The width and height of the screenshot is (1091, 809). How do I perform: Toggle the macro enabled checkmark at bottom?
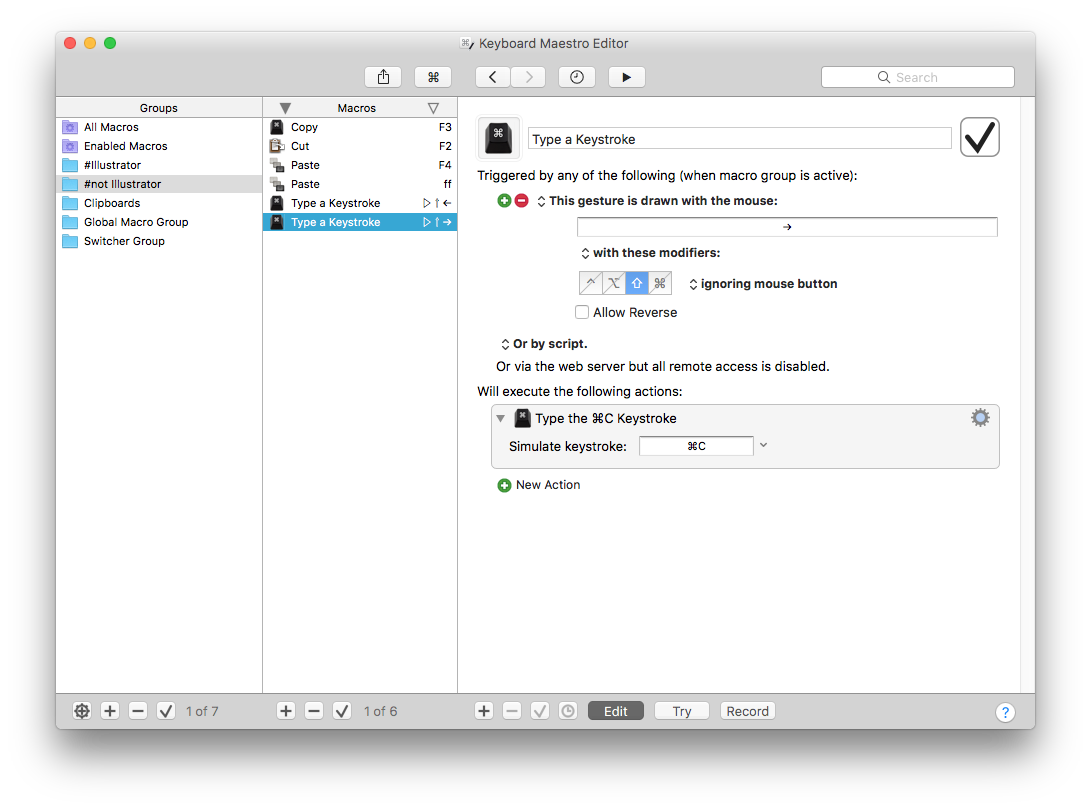tap(342, 711)
